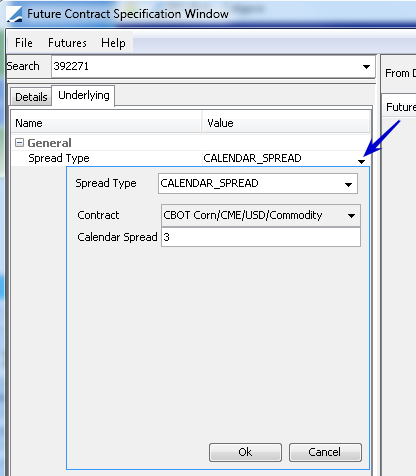The height and width of the screenshot is (476, 416).
Task: Expand the Spread Type combo box in popup
Action: pyautogui.click(x=348, y=184)
